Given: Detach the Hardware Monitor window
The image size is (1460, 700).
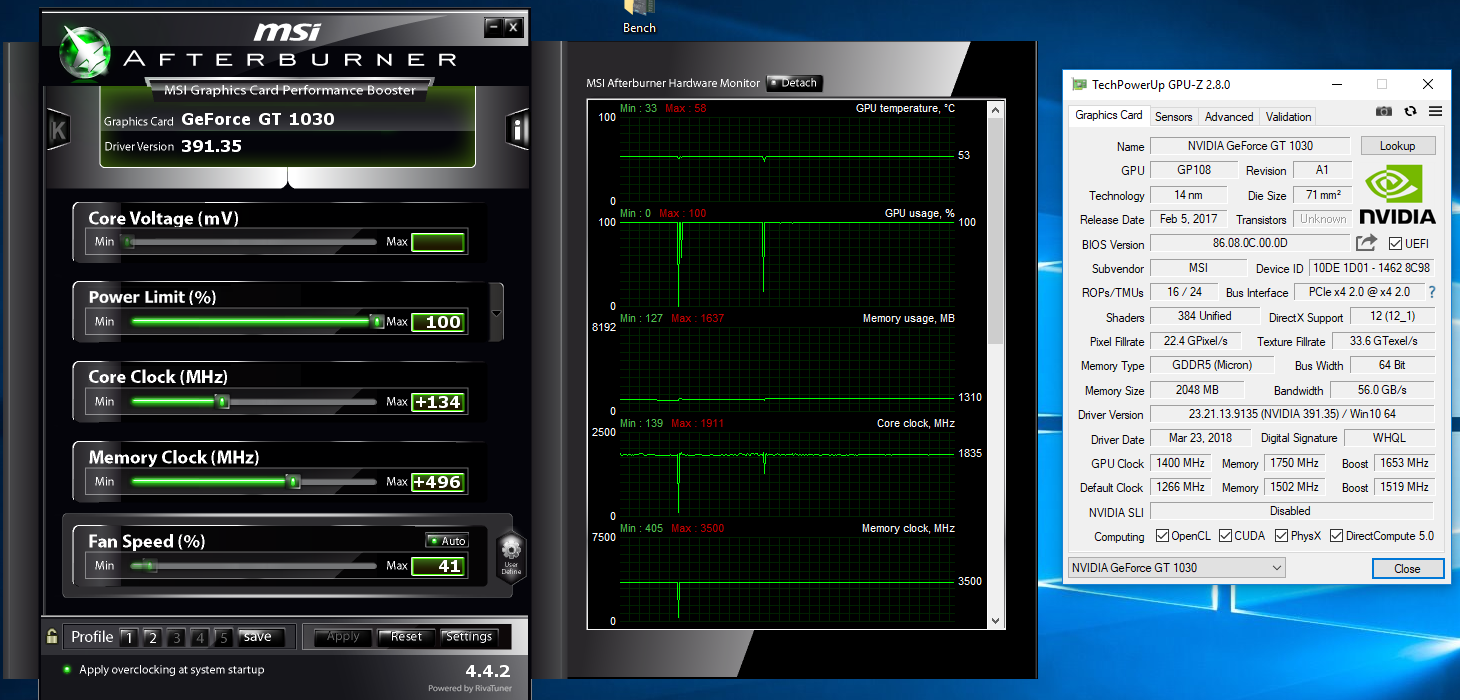Looking at the screenshot, I should pos(795,83).
